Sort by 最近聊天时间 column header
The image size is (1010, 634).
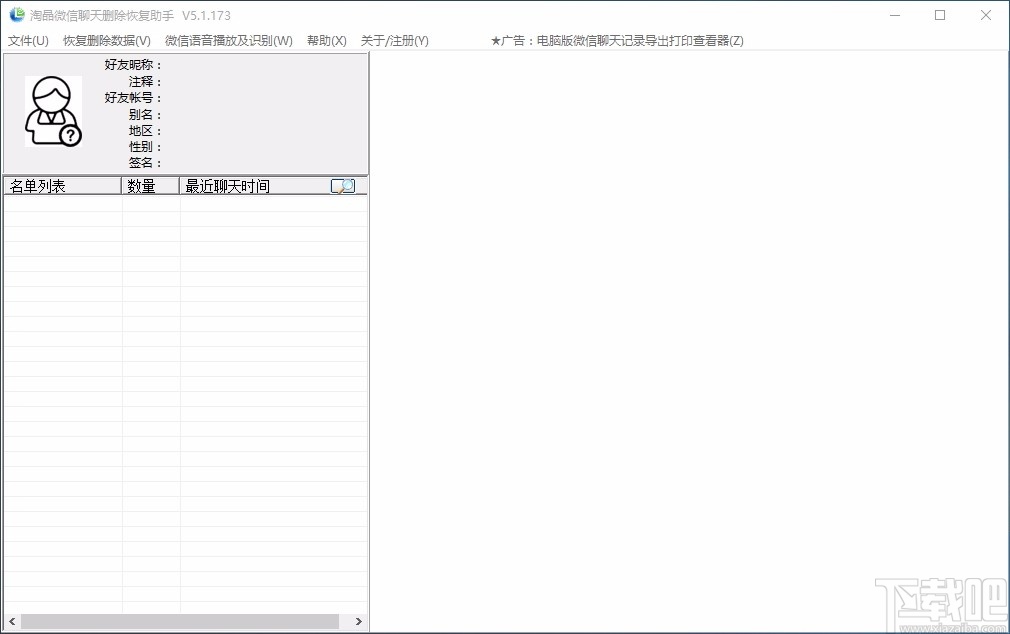(273, 186)
